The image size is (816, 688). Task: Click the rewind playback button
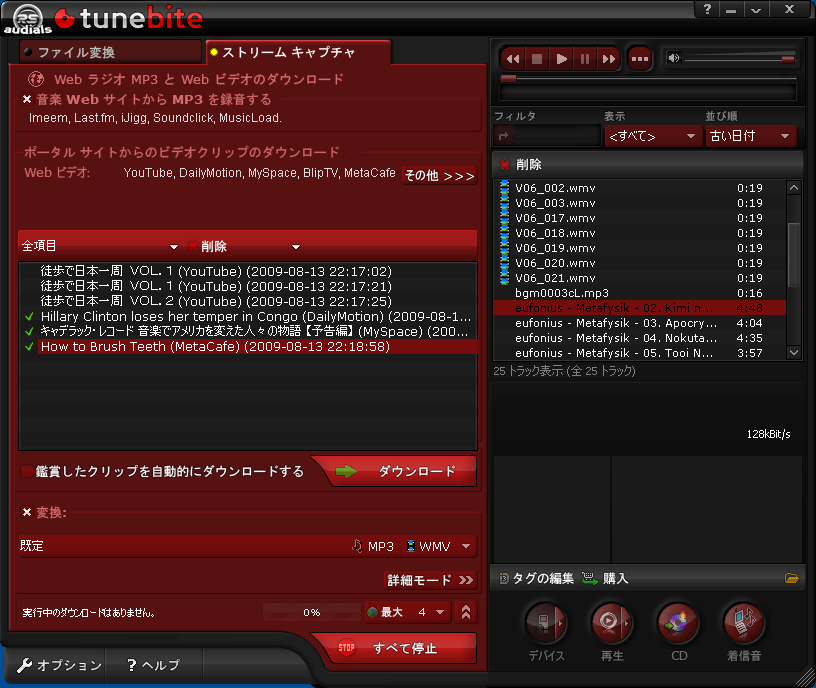coord(513,59)
